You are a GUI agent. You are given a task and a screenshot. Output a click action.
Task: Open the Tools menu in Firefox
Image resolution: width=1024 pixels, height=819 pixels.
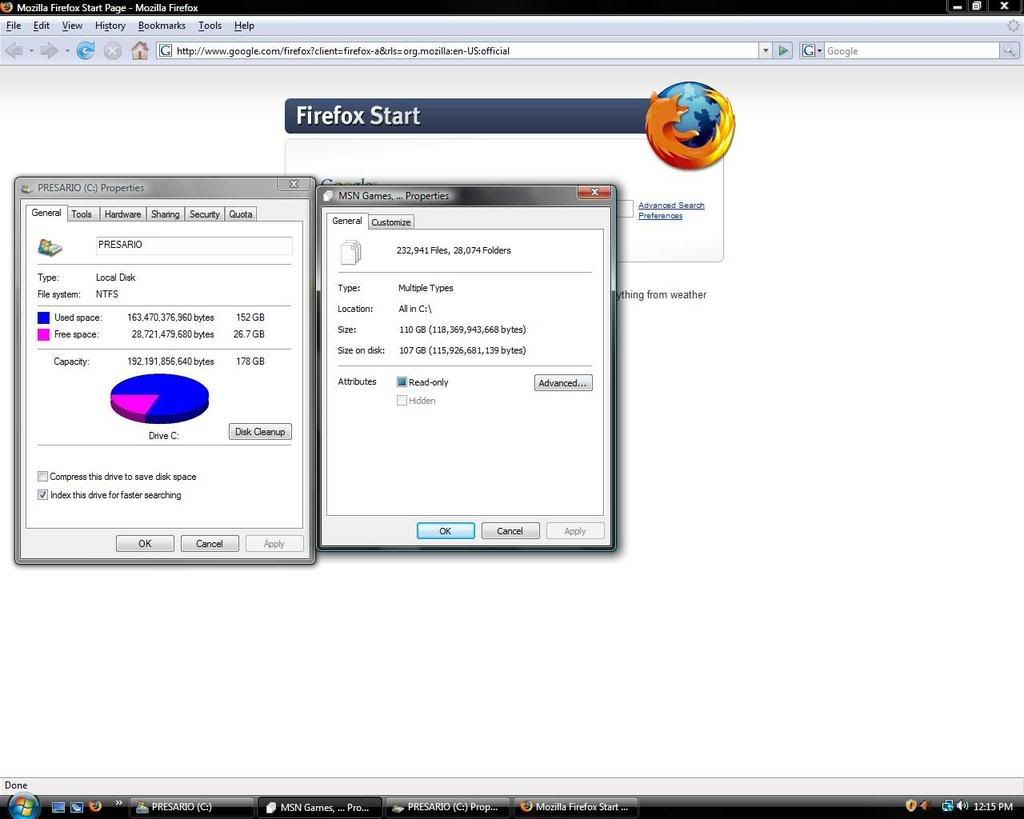[x=210, y=25]
